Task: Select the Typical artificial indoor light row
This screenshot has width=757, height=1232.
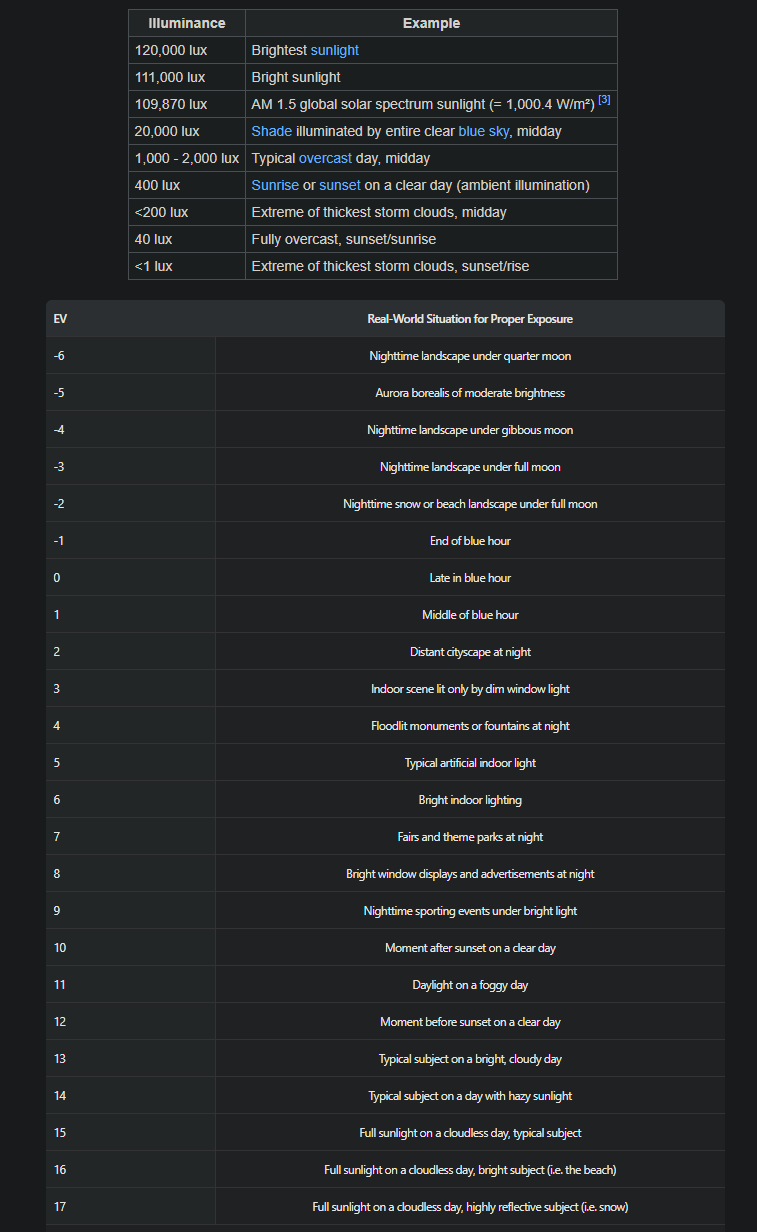Action: coord(470,763)
